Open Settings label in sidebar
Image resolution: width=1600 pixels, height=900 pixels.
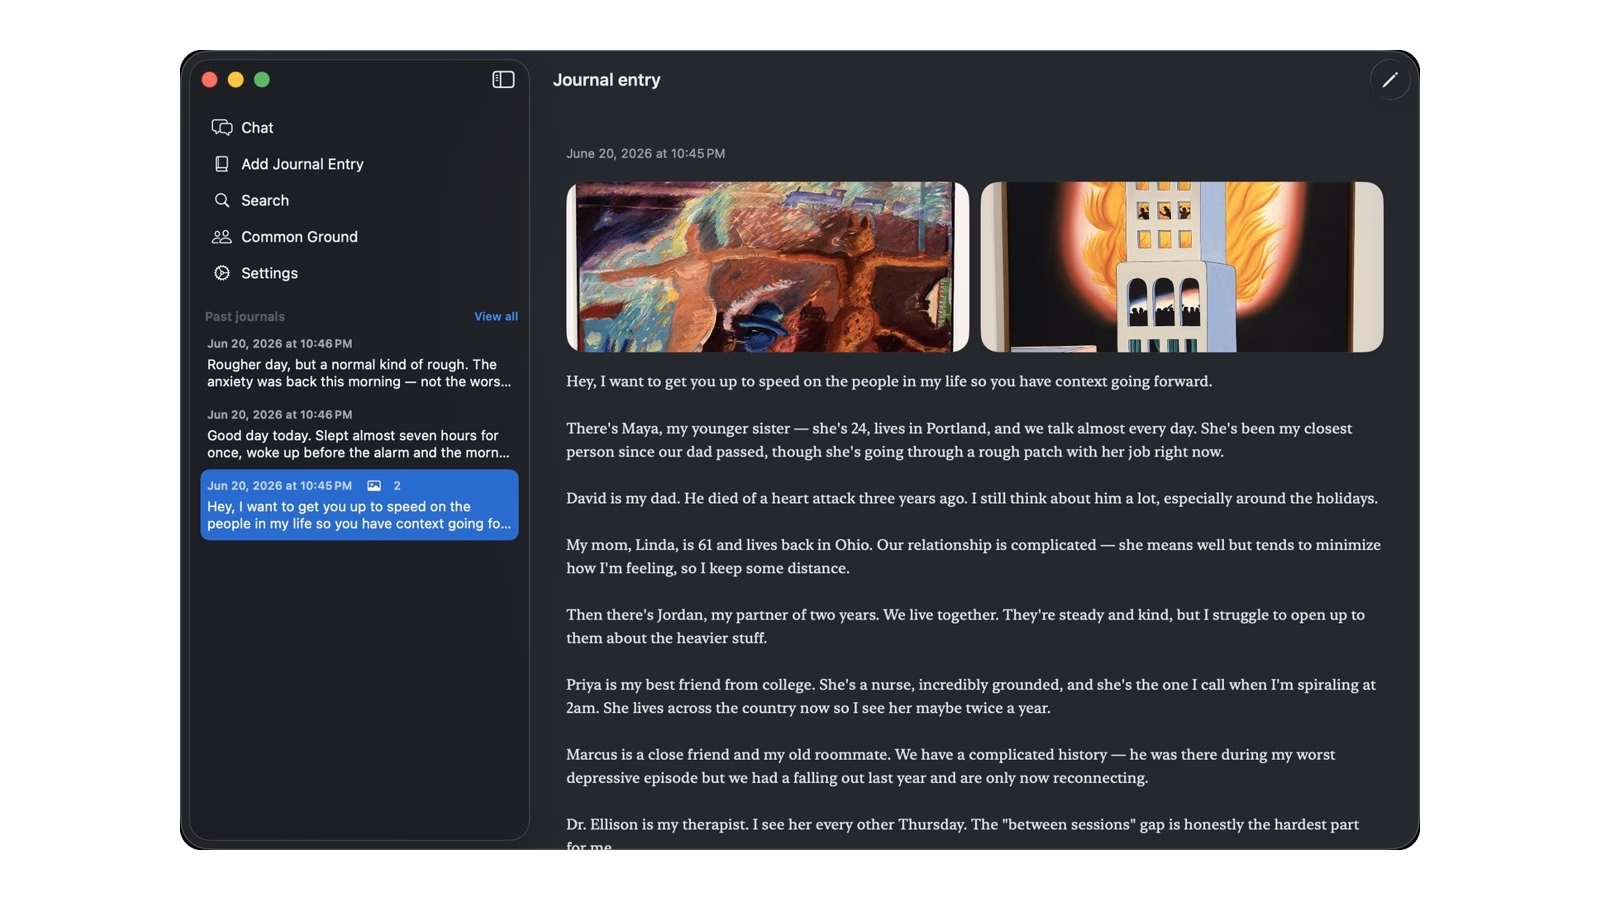[x=269, y=273]
